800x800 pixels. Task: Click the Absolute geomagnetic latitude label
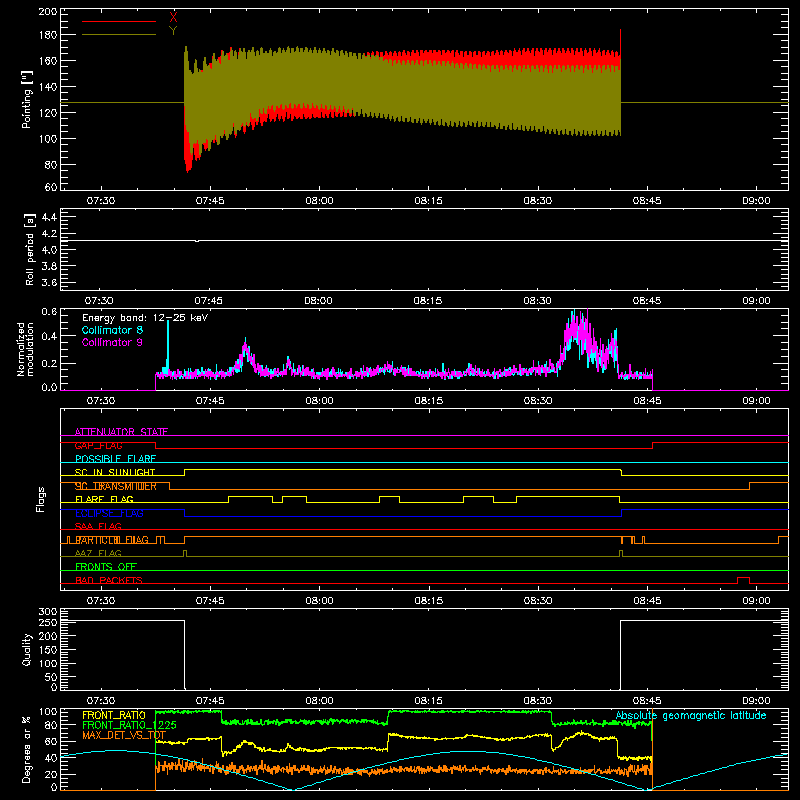tap(691, 715)
